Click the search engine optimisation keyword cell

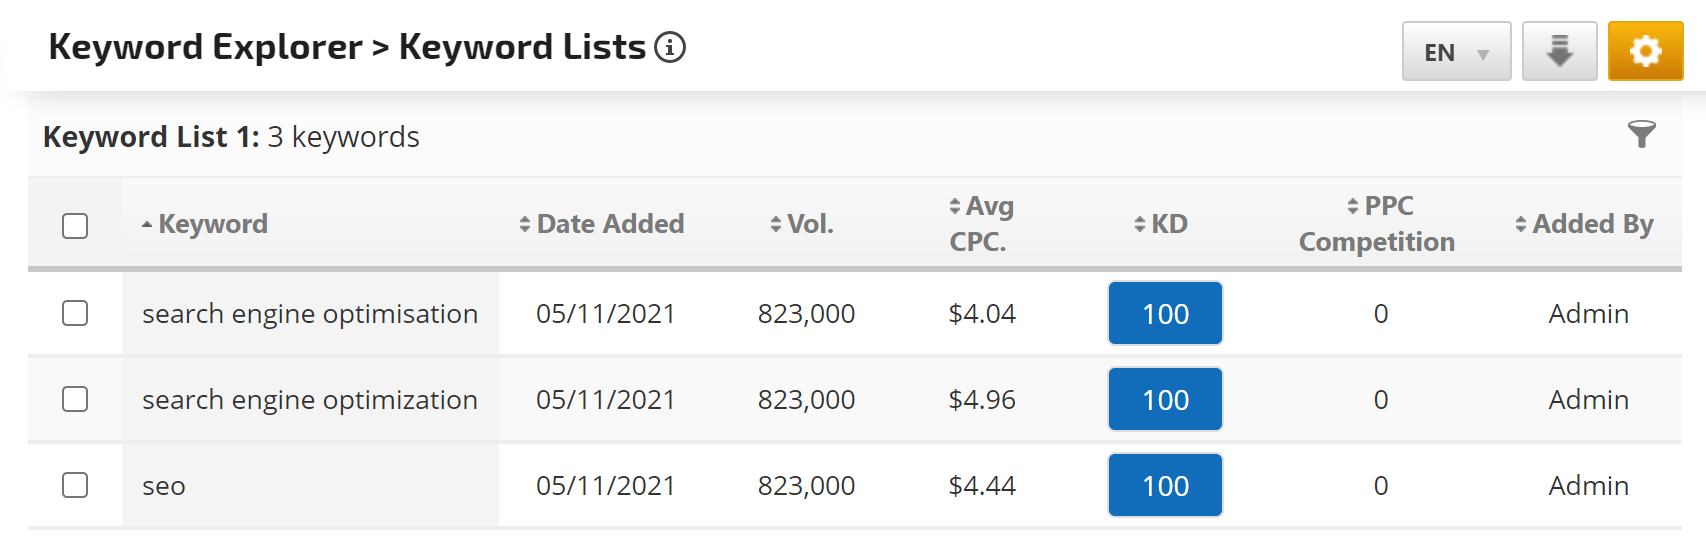click(310, 313)
